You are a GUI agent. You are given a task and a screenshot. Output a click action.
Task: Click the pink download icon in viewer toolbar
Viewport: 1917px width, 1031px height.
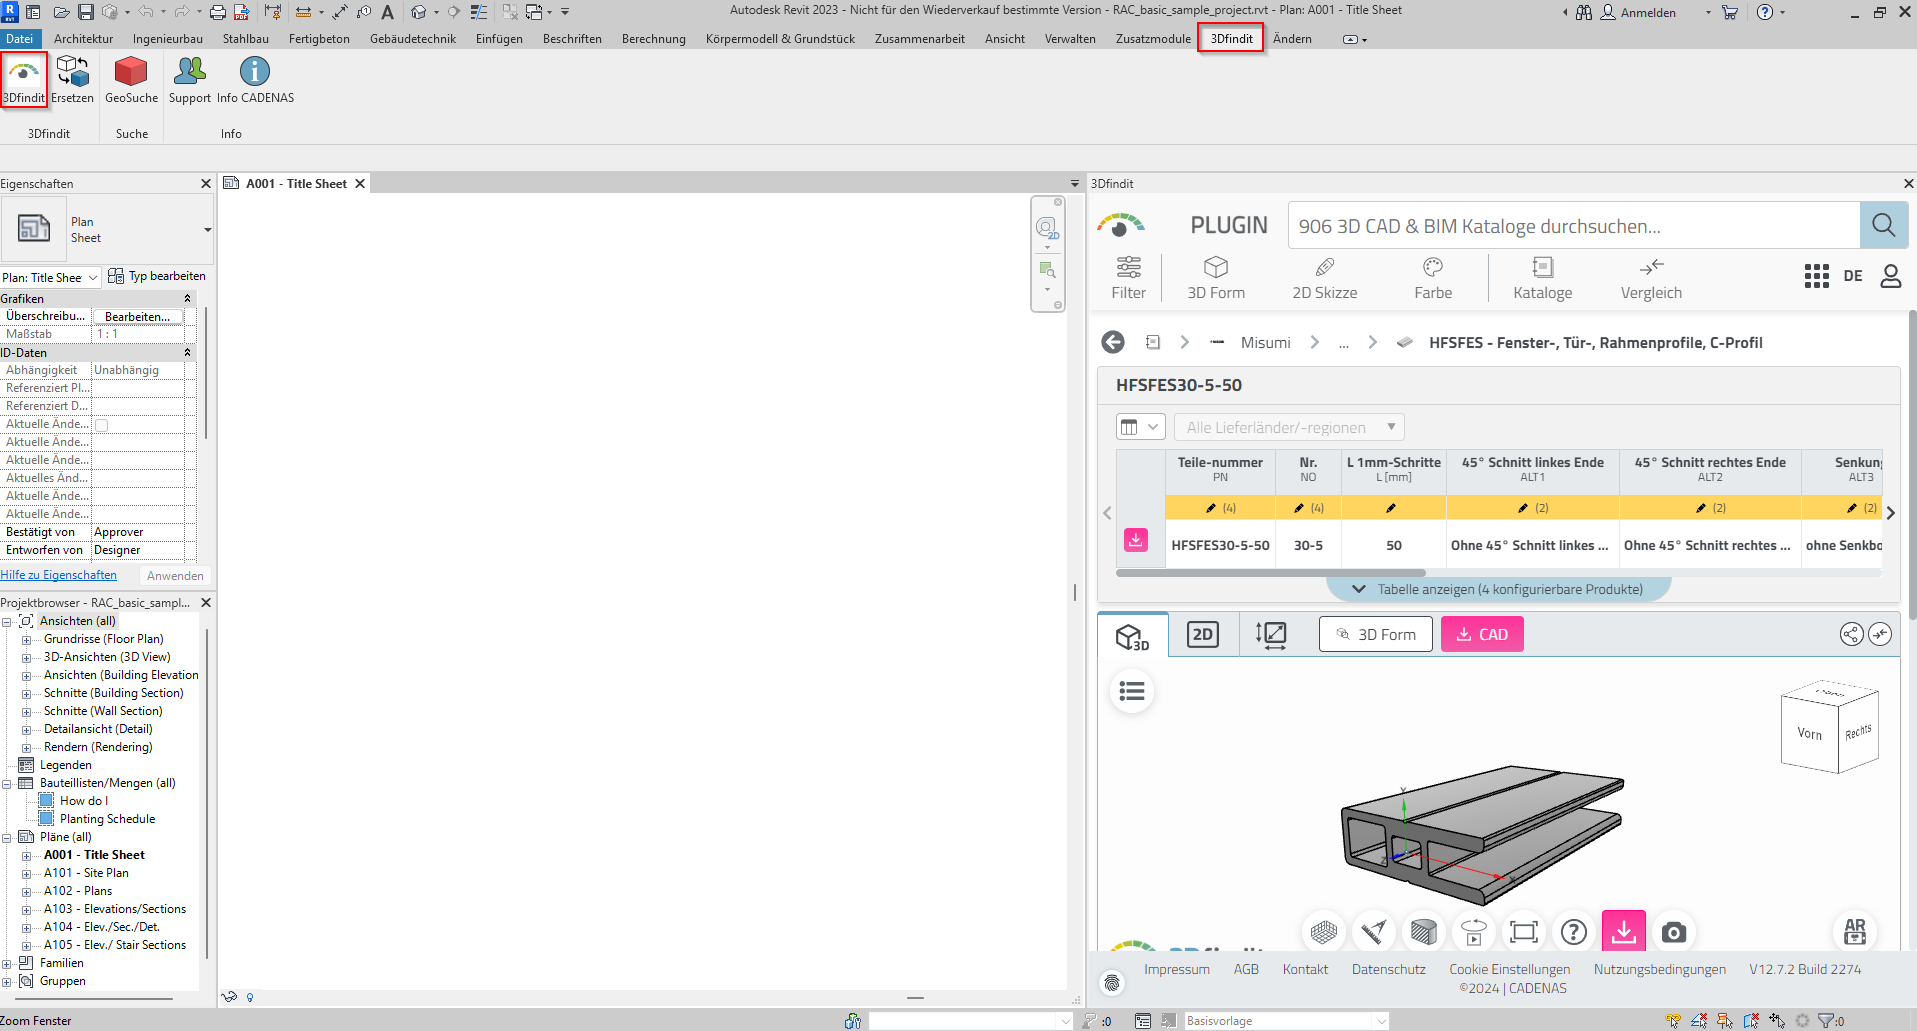(1623, 931)
